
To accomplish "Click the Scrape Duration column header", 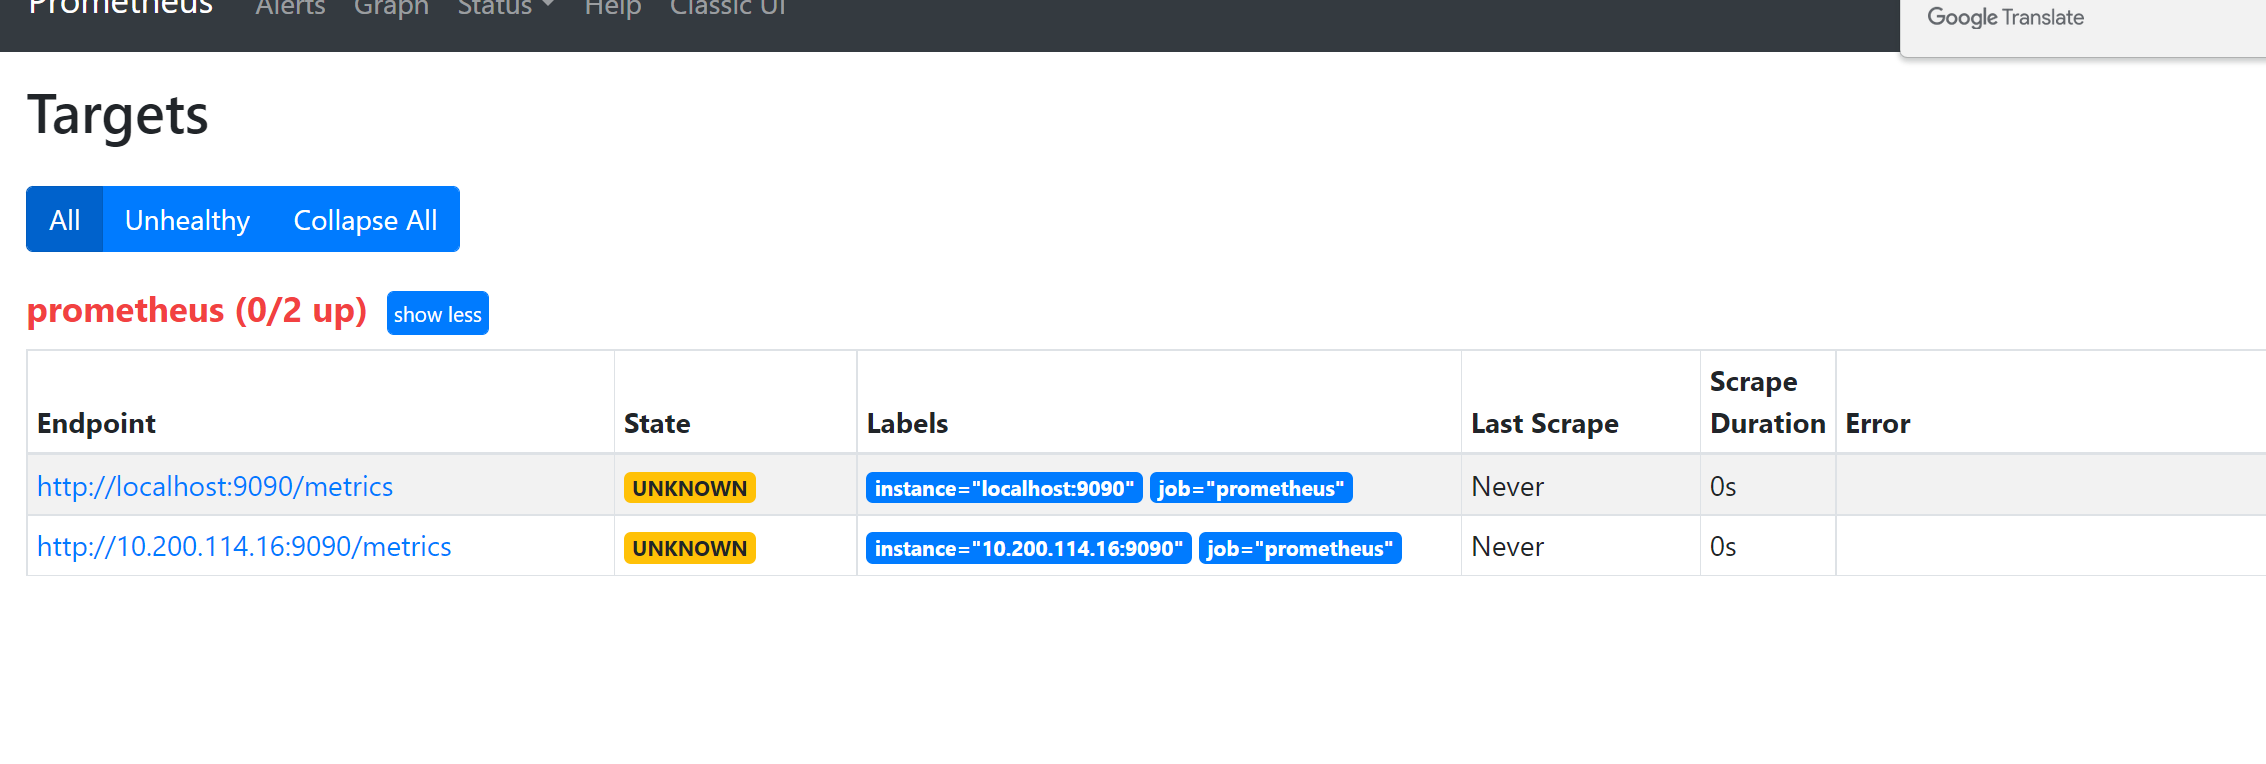I will pyautogui.click(x=1768, y=402).
